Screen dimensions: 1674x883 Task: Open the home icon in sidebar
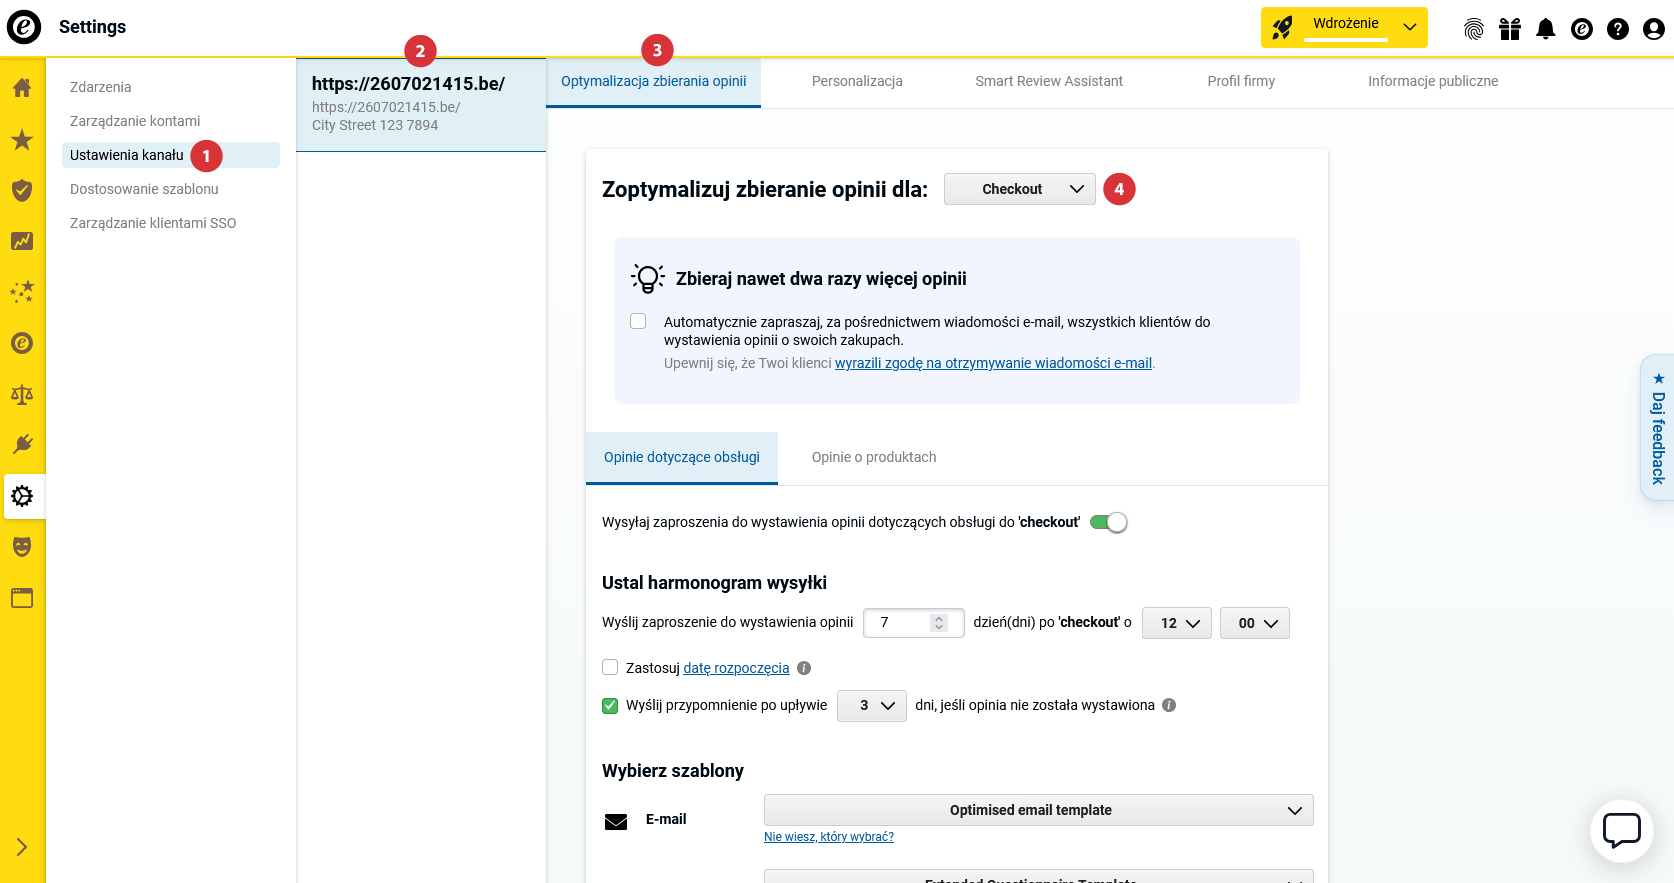click(x=22, y=88)
